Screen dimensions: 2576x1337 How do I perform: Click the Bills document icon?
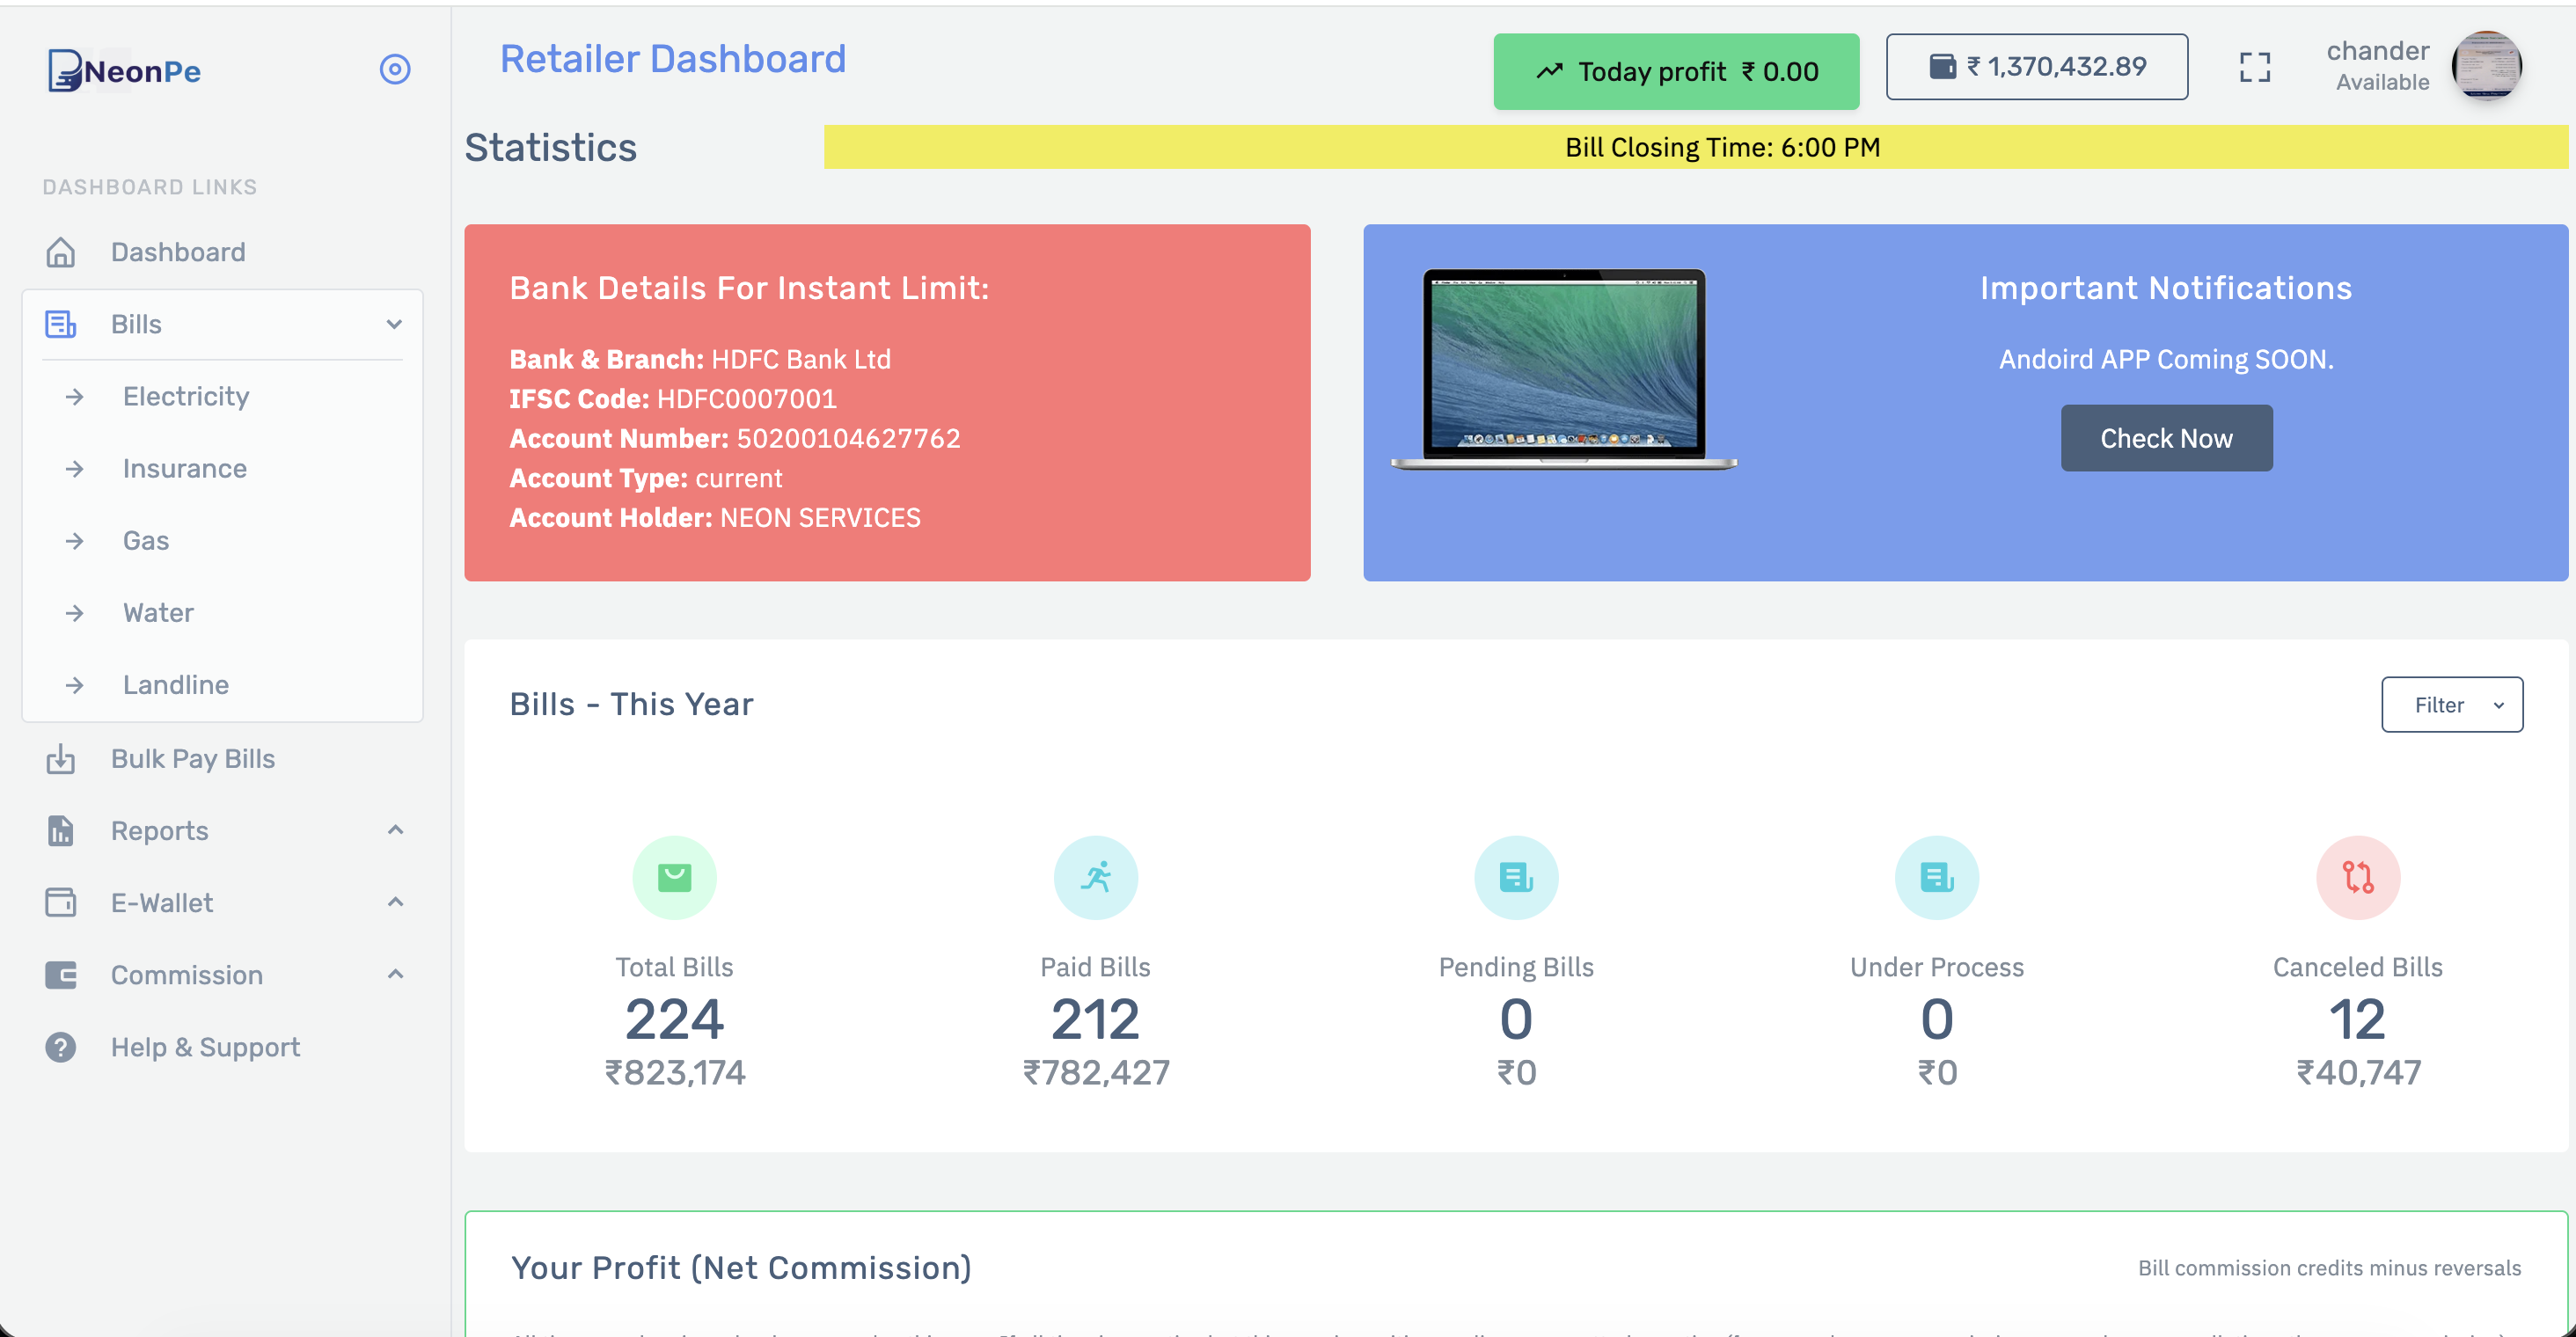(x=61, y=324)
